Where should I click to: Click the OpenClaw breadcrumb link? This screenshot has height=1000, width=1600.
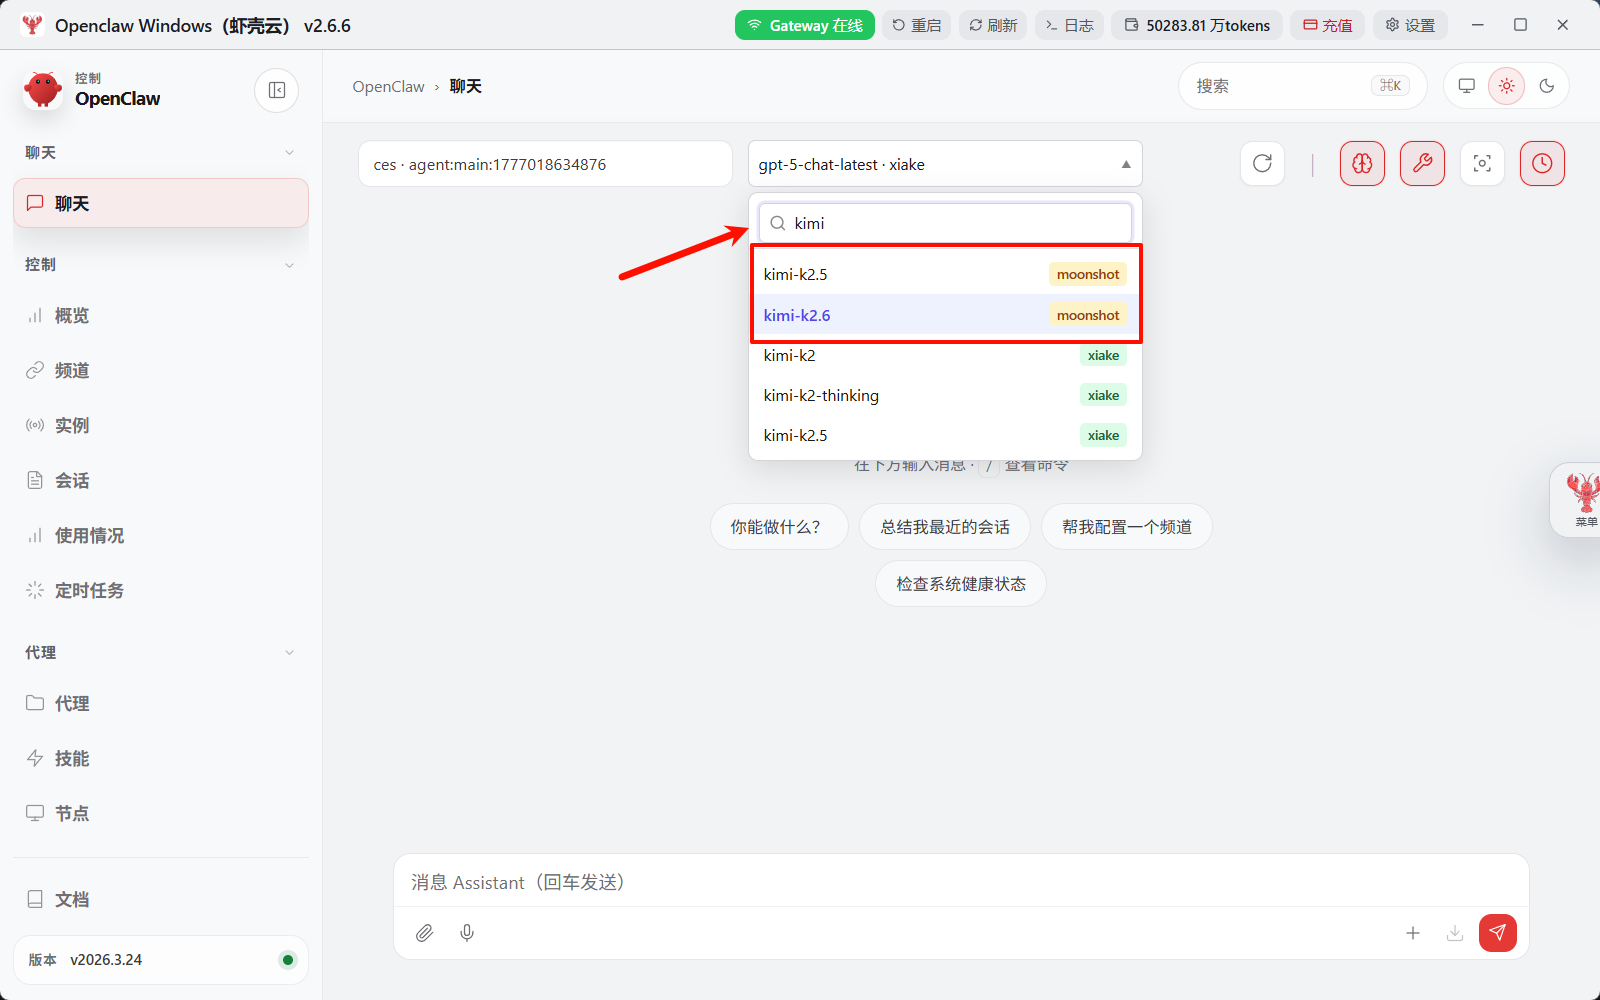pos(389,87)
